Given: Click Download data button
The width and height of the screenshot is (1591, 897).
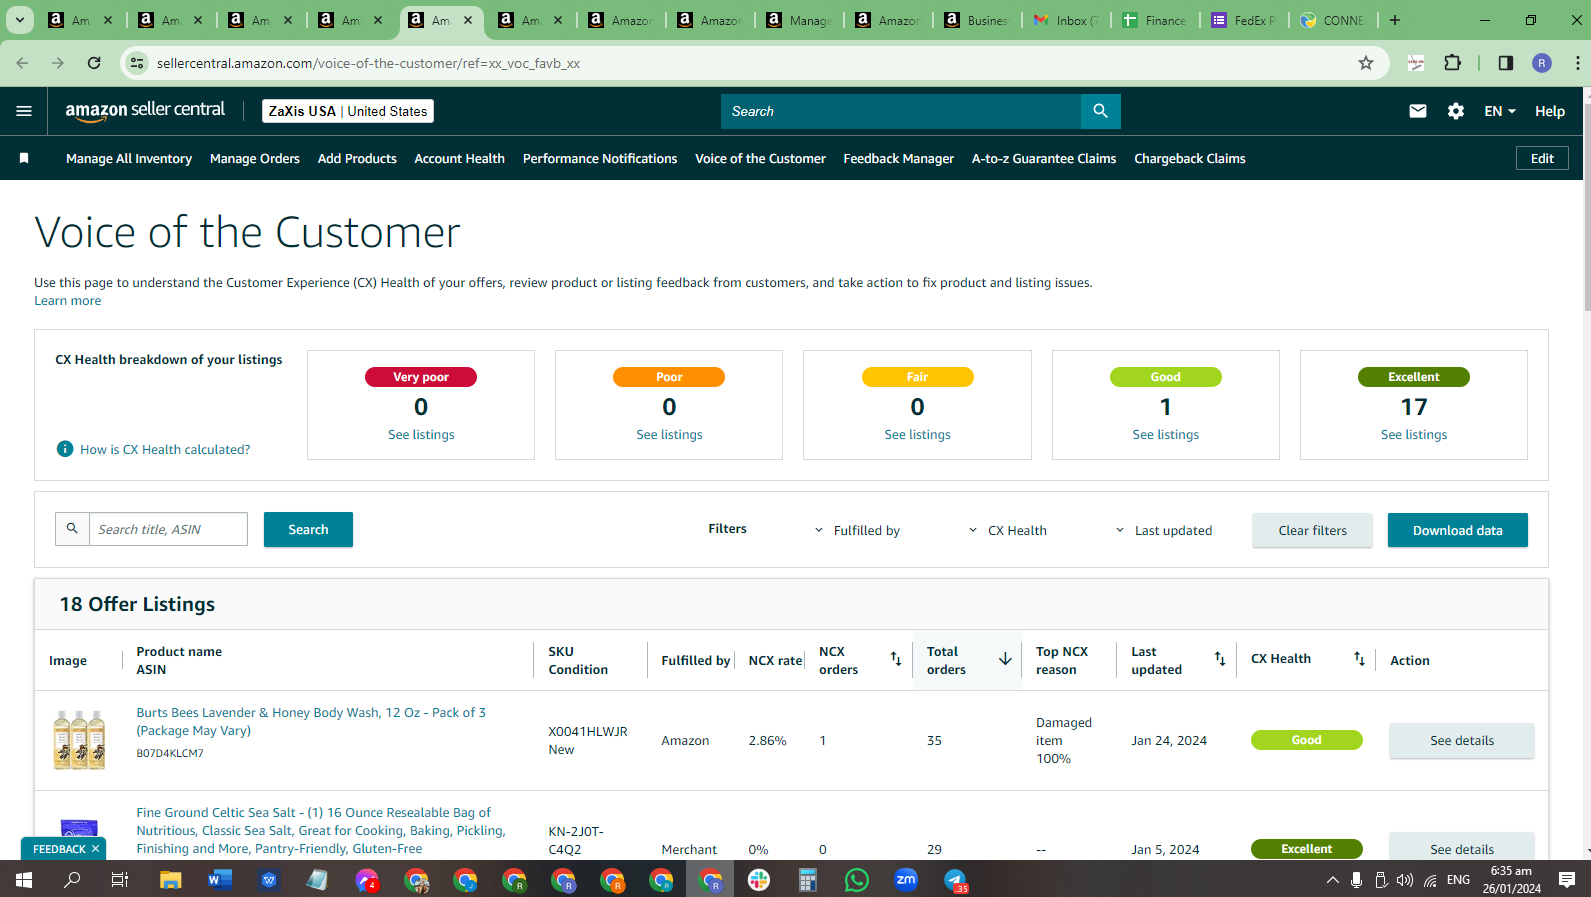Looking at the screenshot, I should click(1457, 530).
